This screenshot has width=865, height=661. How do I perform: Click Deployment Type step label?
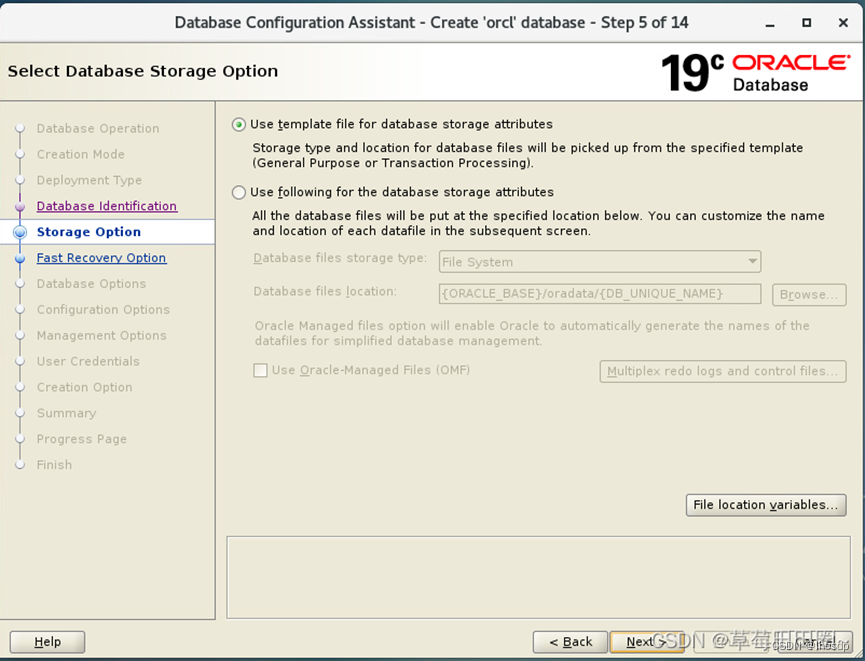point(89,180)
